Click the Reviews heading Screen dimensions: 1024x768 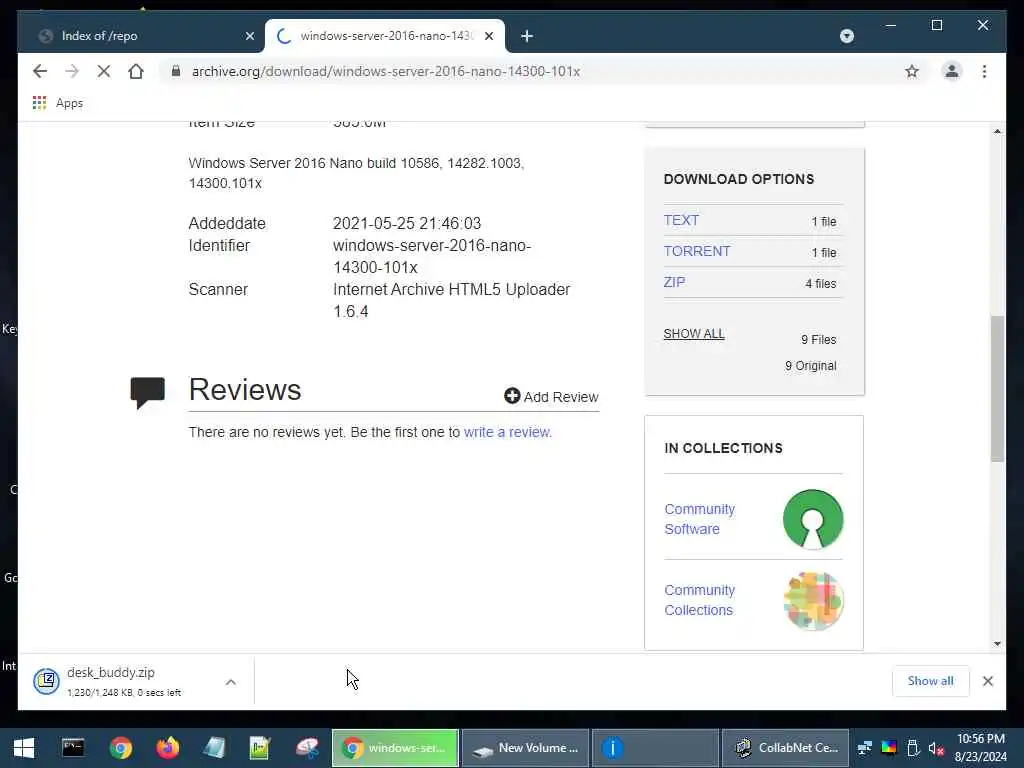pyautogui.click(x=245, y=390)
